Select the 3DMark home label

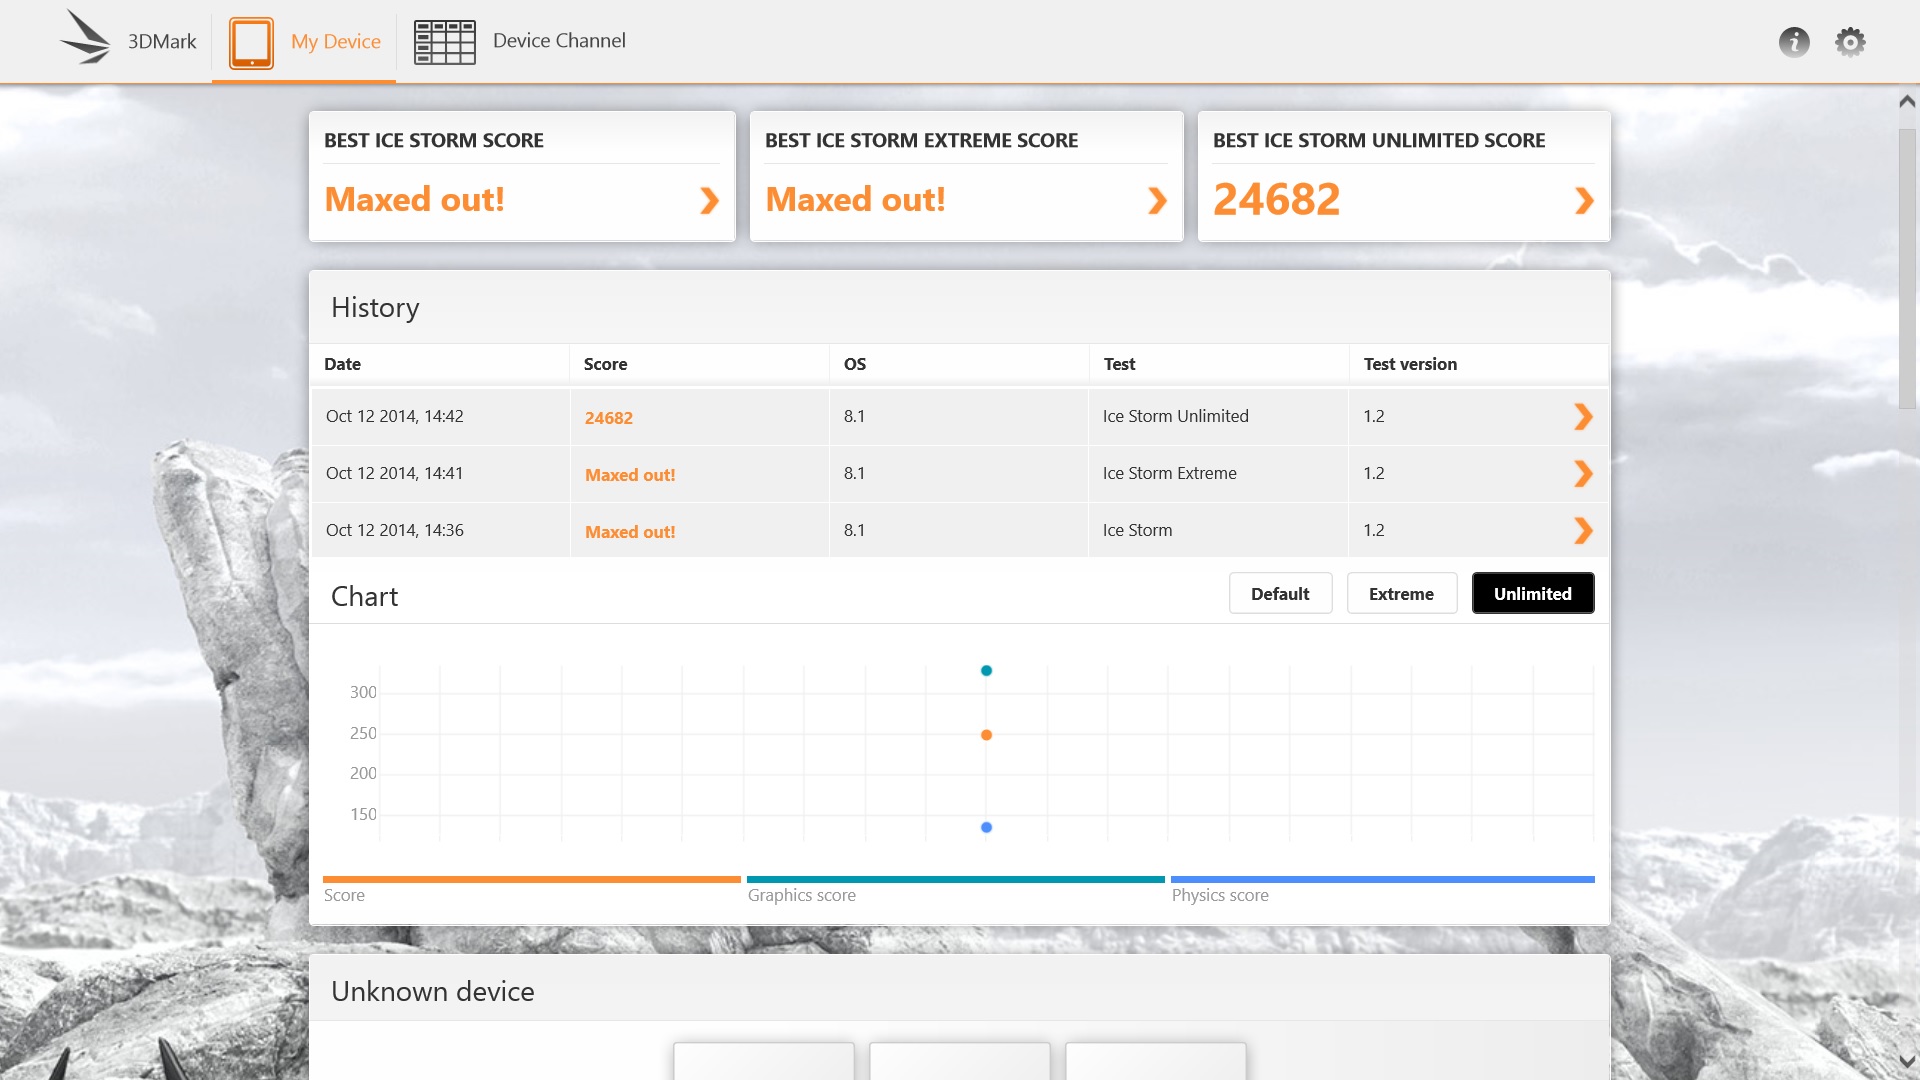pyautogui.click(x=162, y=41)
